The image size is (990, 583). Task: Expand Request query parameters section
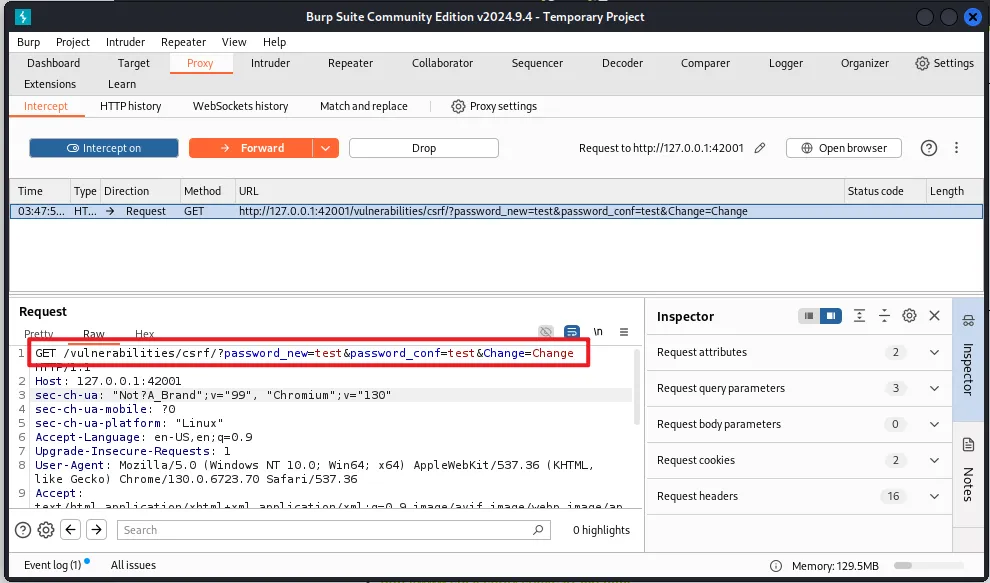click(934, 388)
